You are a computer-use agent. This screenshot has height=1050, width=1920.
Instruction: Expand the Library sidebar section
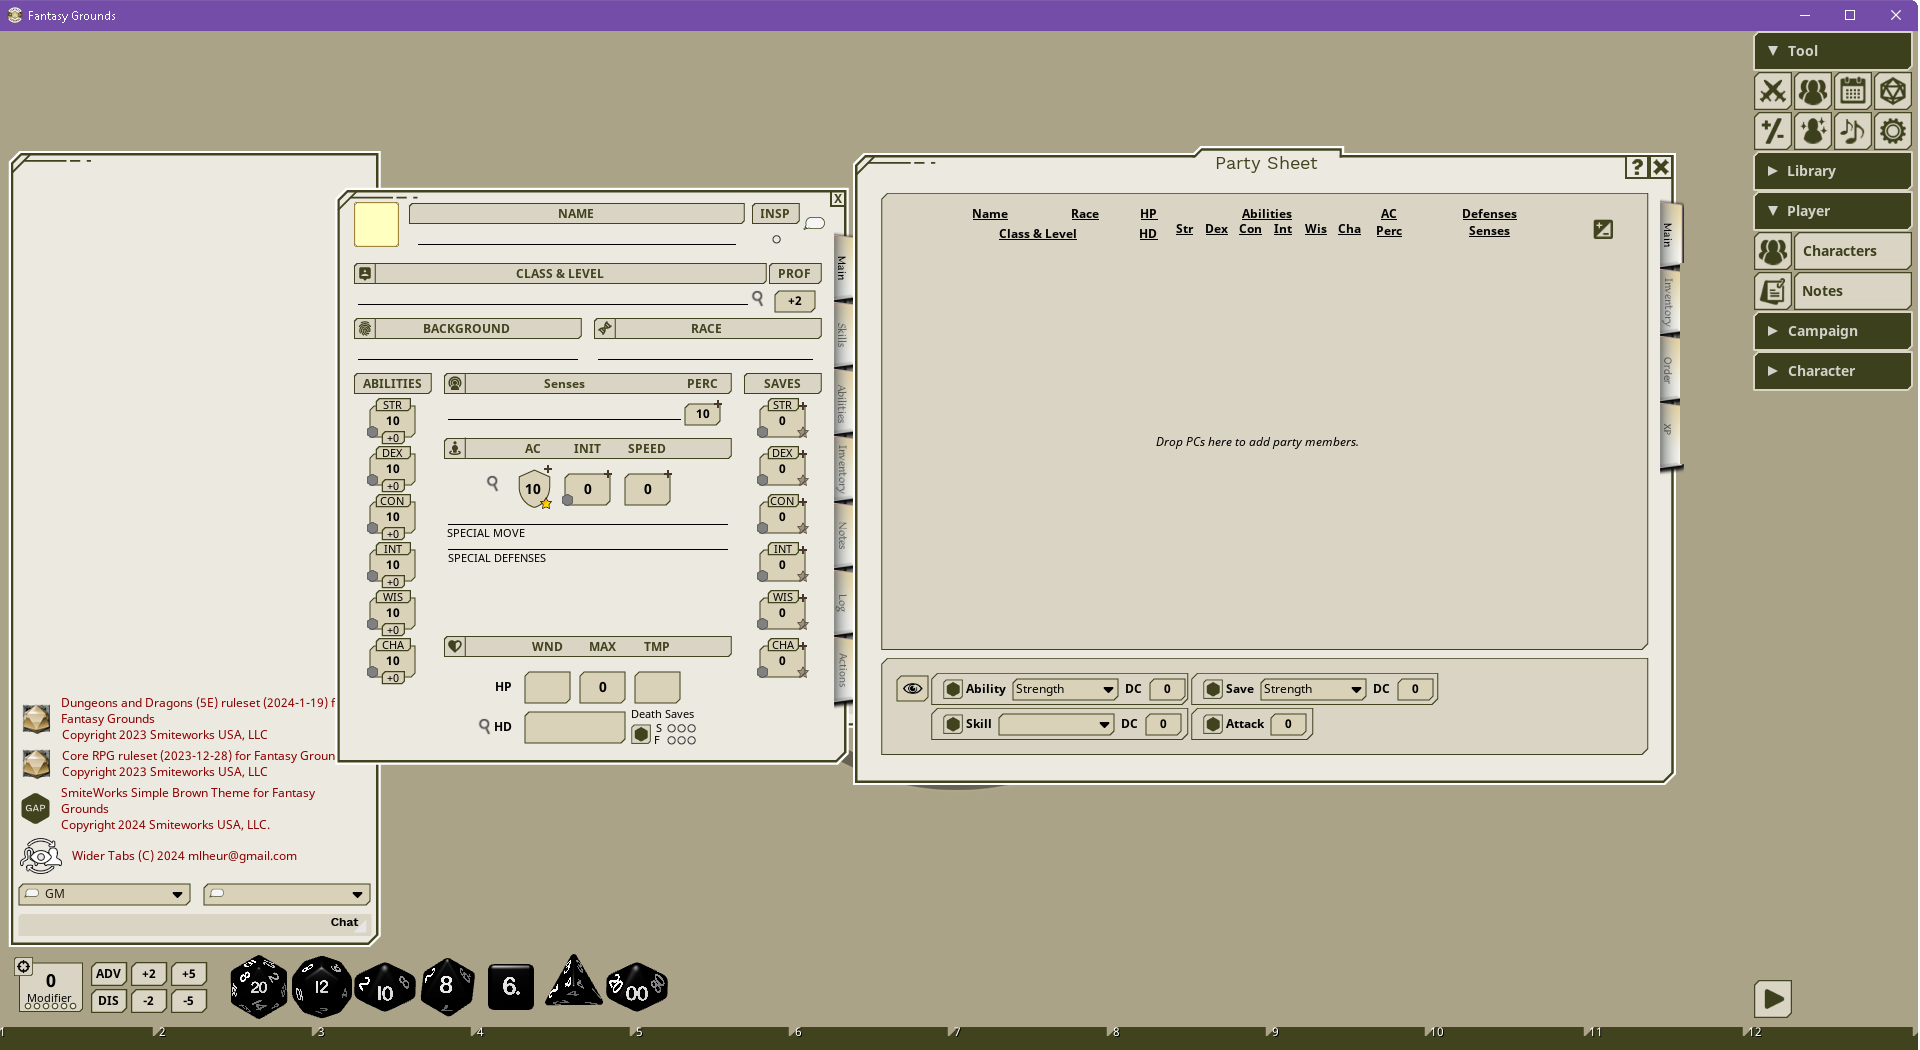(x=1832, y=171)
